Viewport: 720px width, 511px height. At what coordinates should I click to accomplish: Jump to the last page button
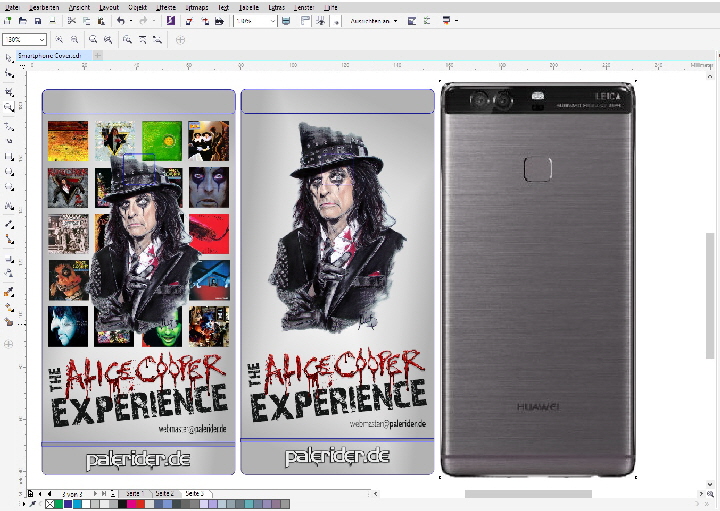click(x=104, y=494)
